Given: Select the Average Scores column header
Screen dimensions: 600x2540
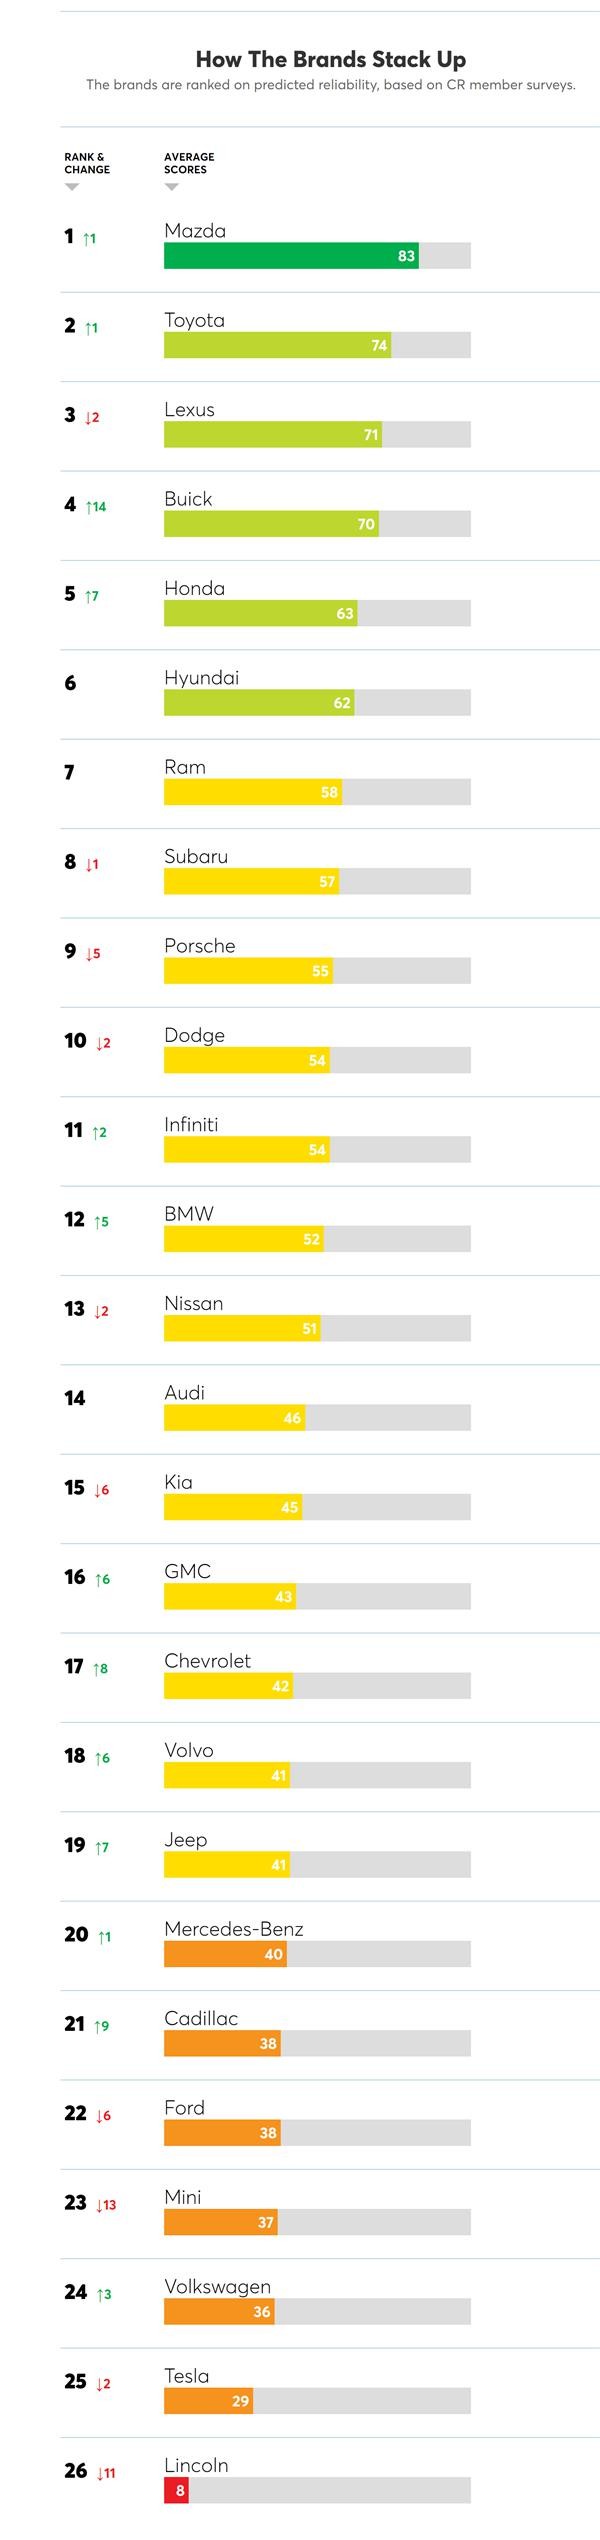Looking at the screenshot, I should pyautogui.click(x=189, y=163).
